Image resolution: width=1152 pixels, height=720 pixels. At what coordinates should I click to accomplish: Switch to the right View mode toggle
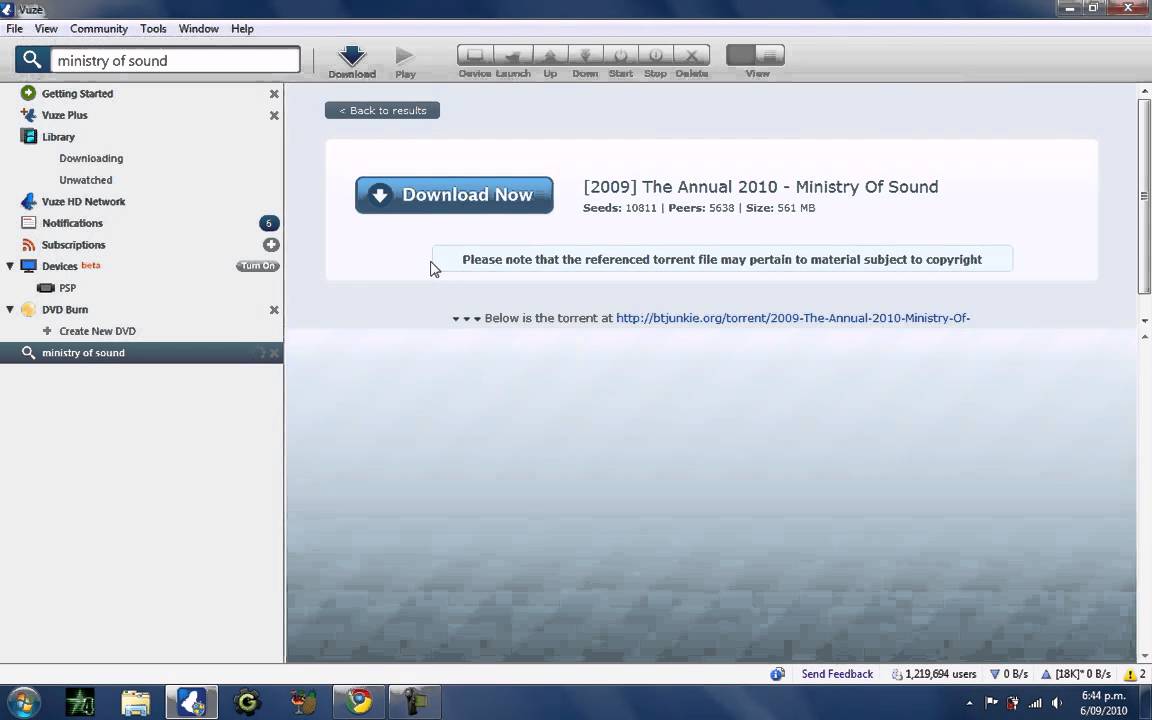pyautogui.click(x=770, y=55)
